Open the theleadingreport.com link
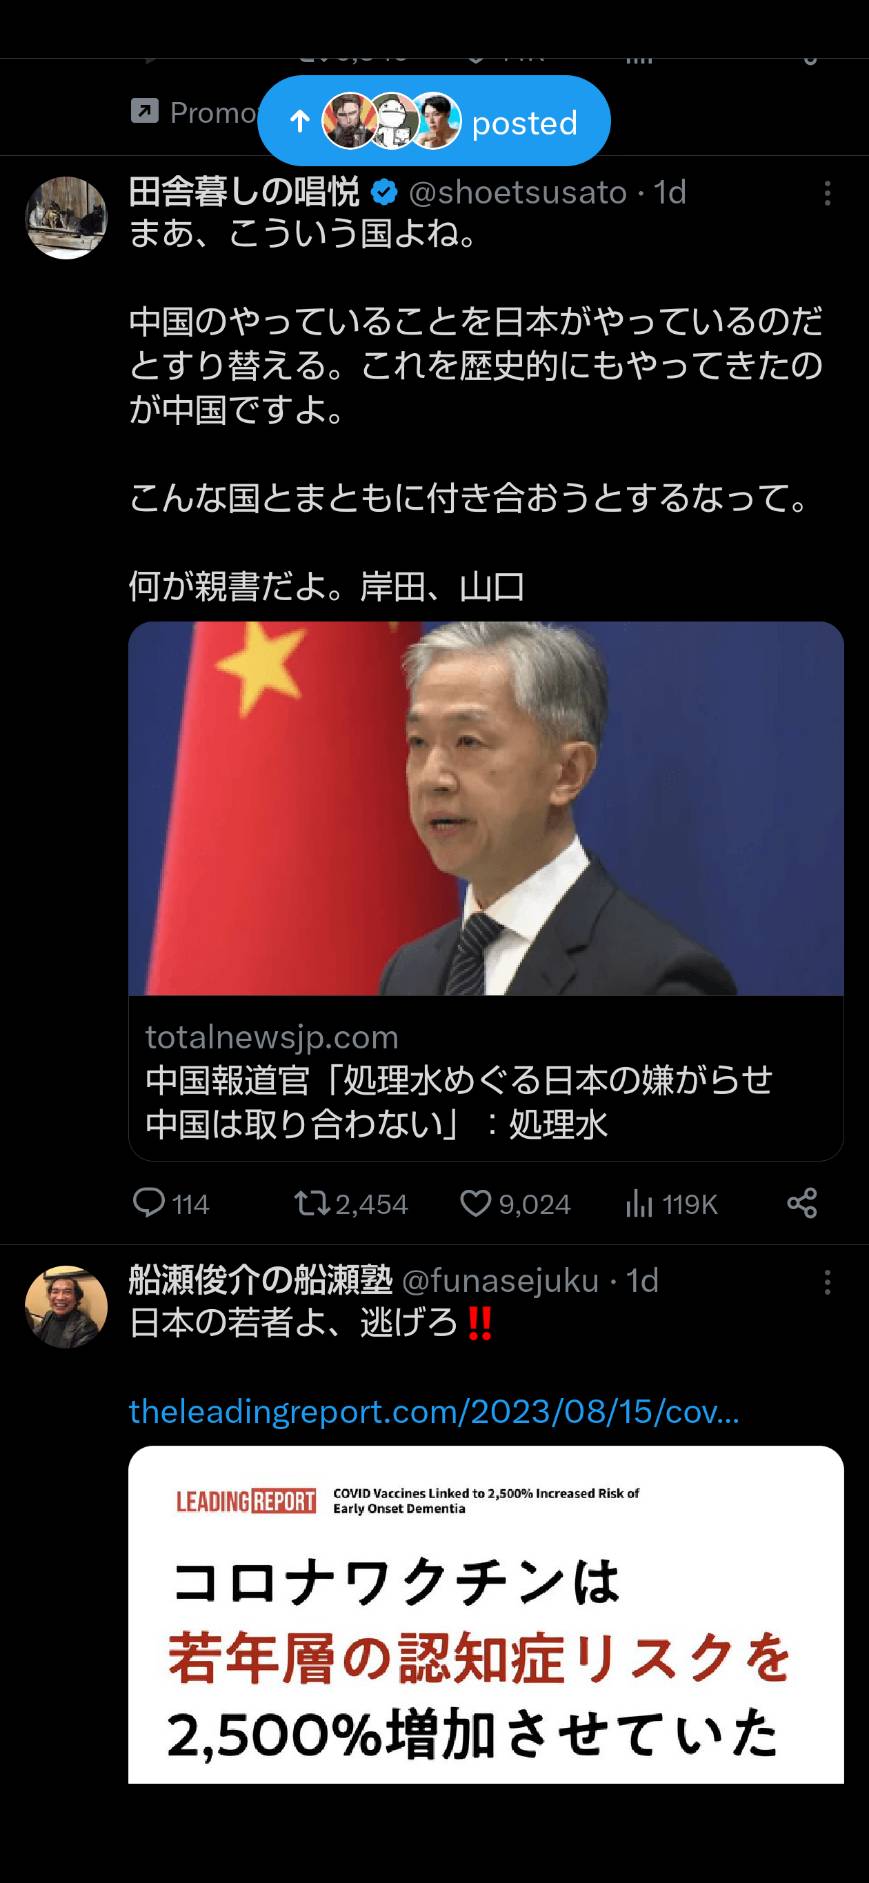 pyautogui.click(x=434, y=1411)
